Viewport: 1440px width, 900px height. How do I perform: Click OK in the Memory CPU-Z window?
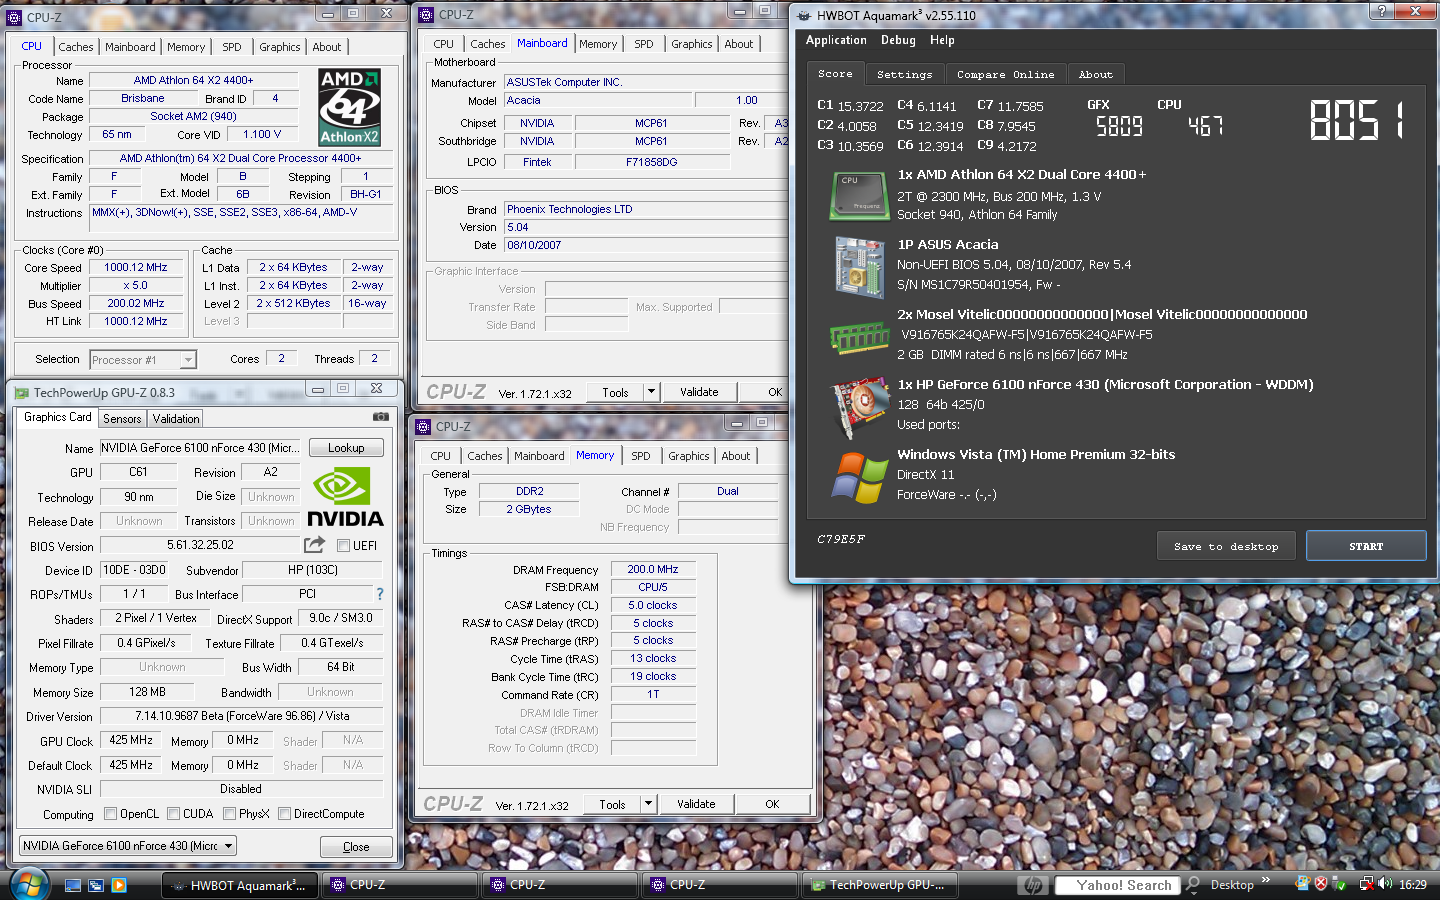tap(772, 804)
